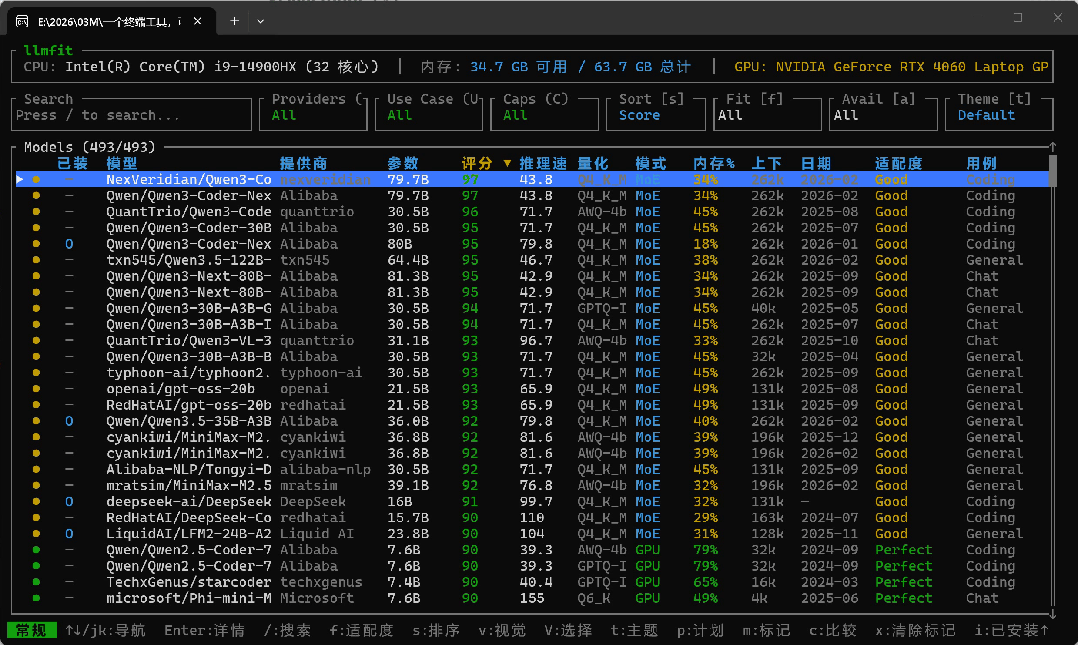The height and width of the screenshot is (646, 1079).
Task: Open the Sort selector showing Score
Action: (x=655, y=114)
